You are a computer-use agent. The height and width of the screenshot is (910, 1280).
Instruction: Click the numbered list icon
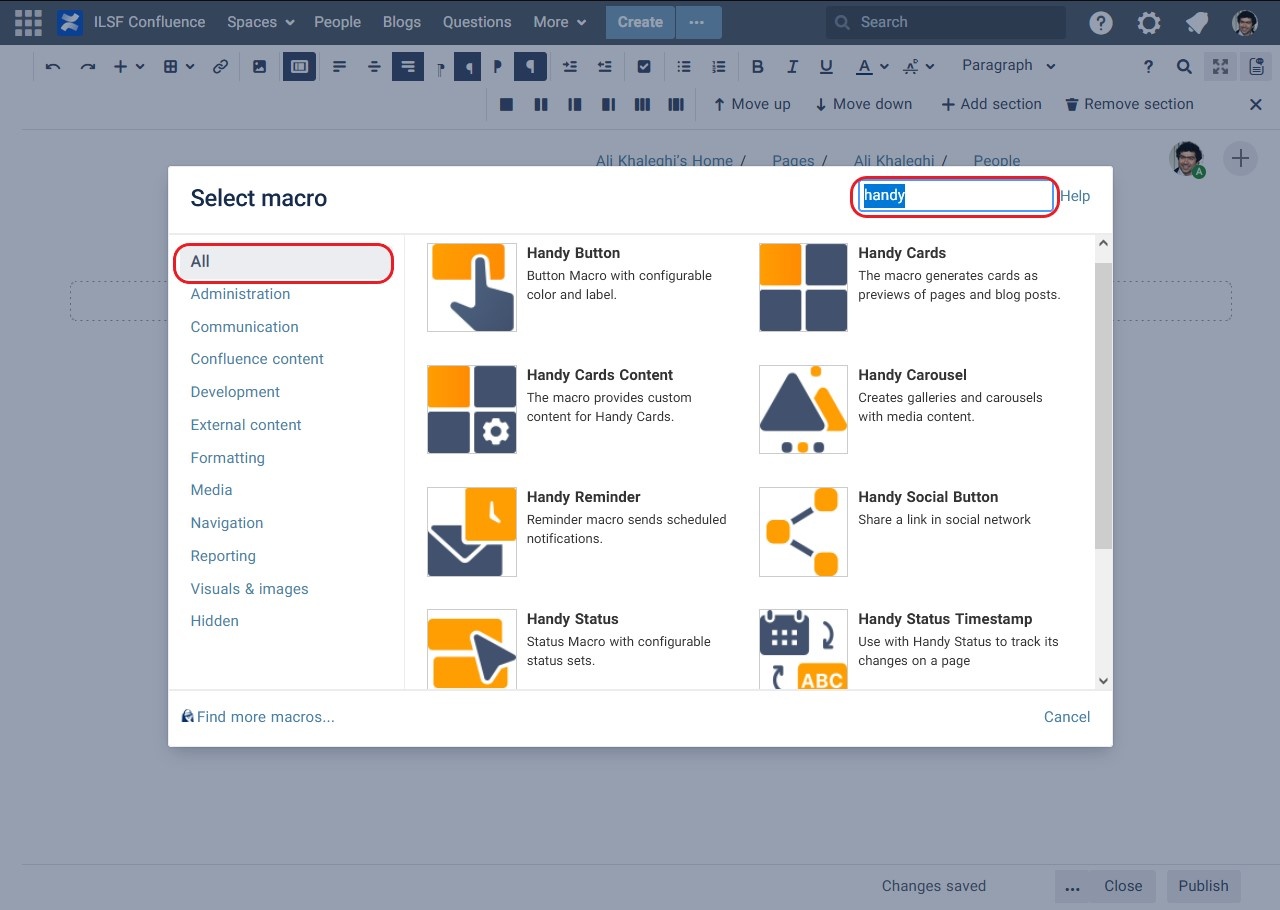click(x=718, y=66)
